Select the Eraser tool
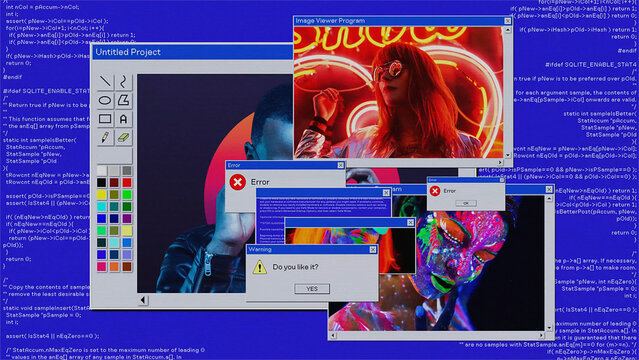 pos(123,137)
